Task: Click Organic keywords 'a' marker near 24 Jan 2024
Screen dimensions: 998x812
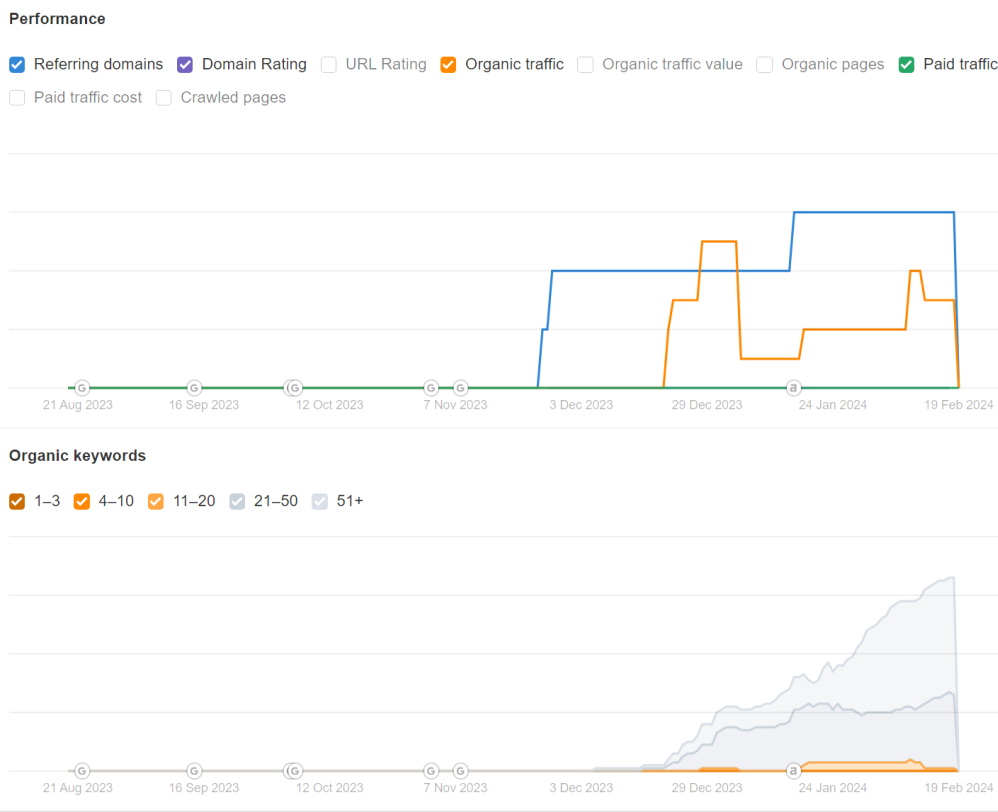Action: tap(794, 771)
